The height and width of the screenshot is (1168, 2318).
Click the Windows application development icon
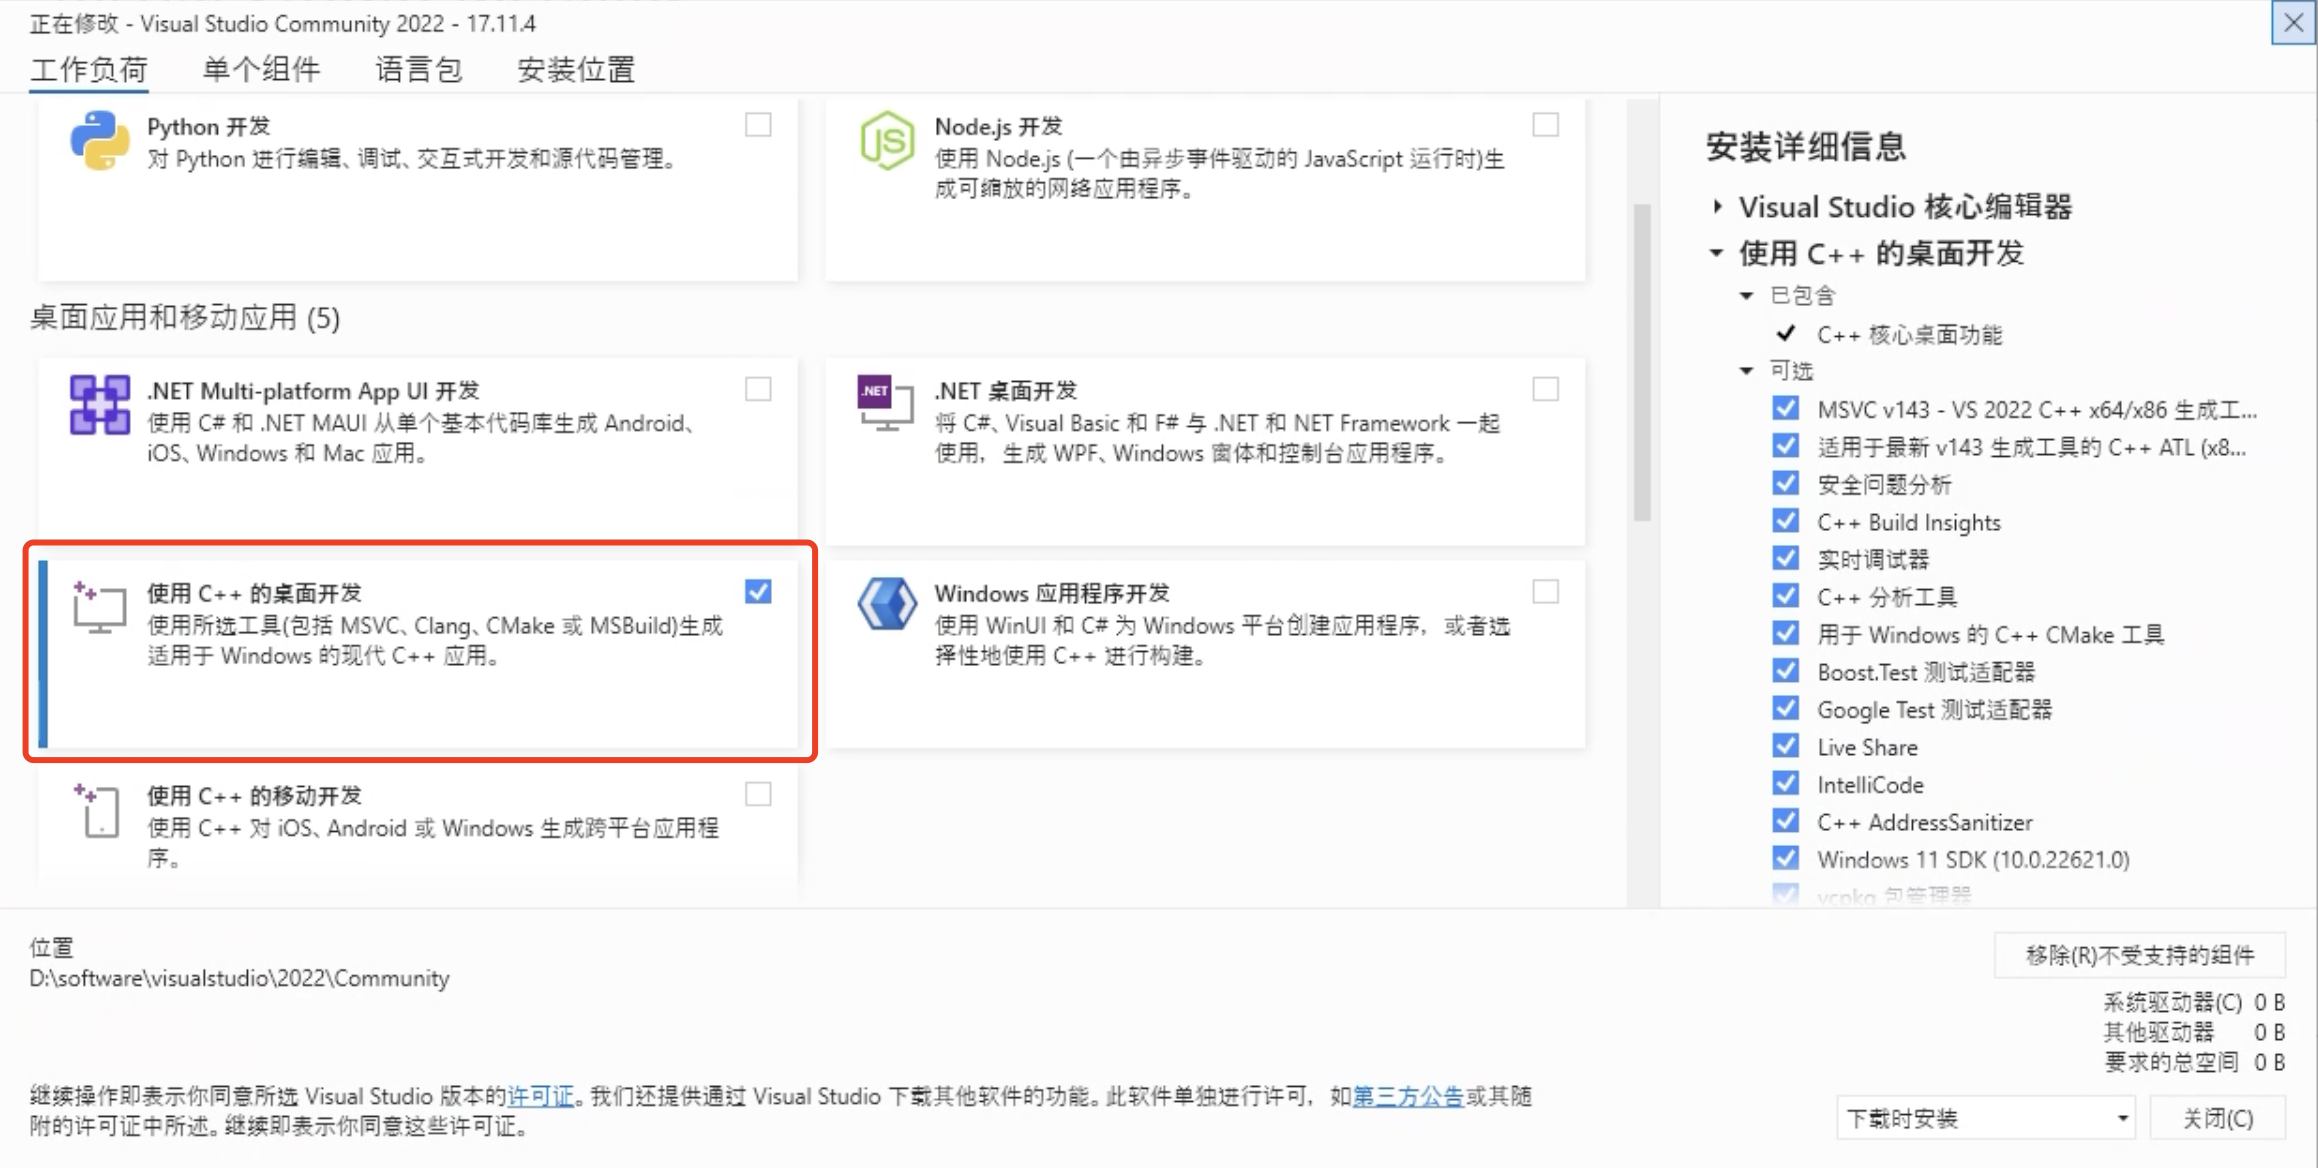[886, 604]
